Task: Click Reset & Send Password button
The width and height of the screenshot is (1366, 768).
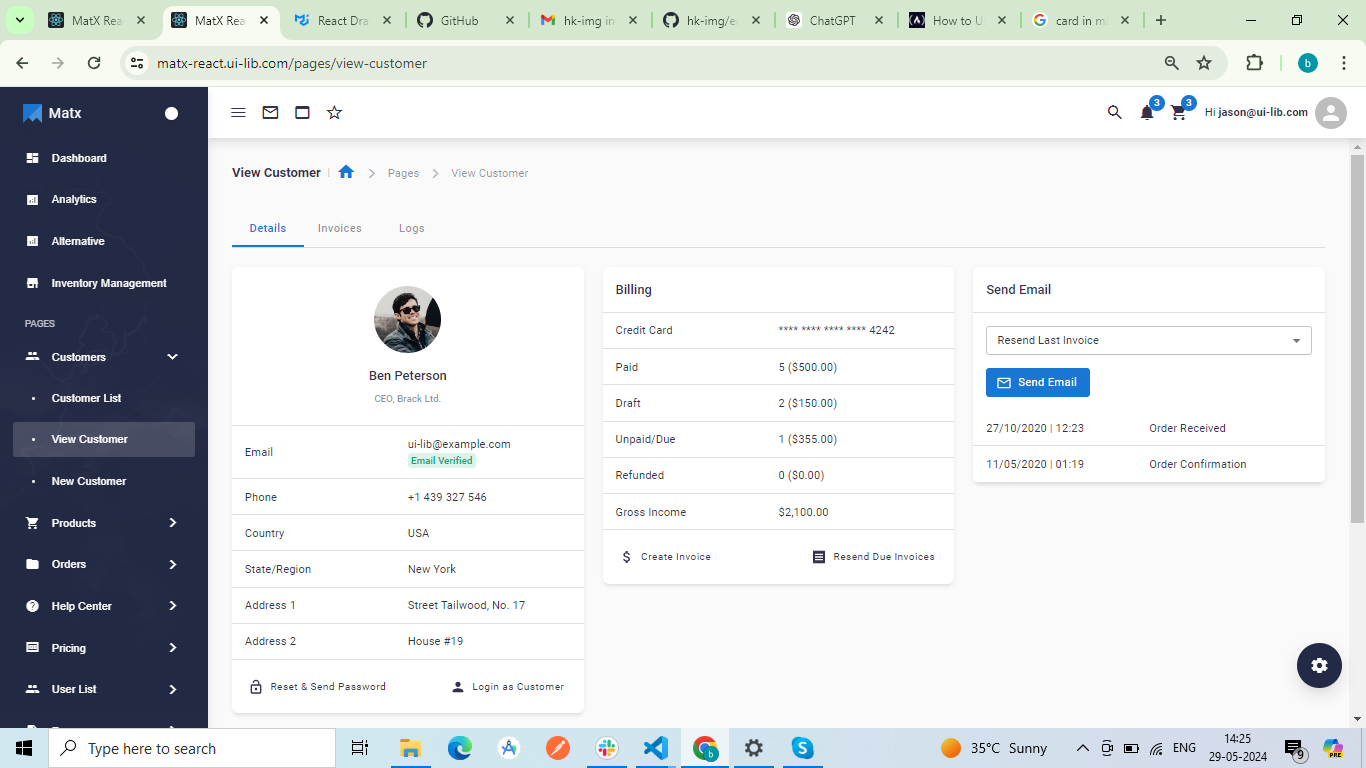Action: 317,687
